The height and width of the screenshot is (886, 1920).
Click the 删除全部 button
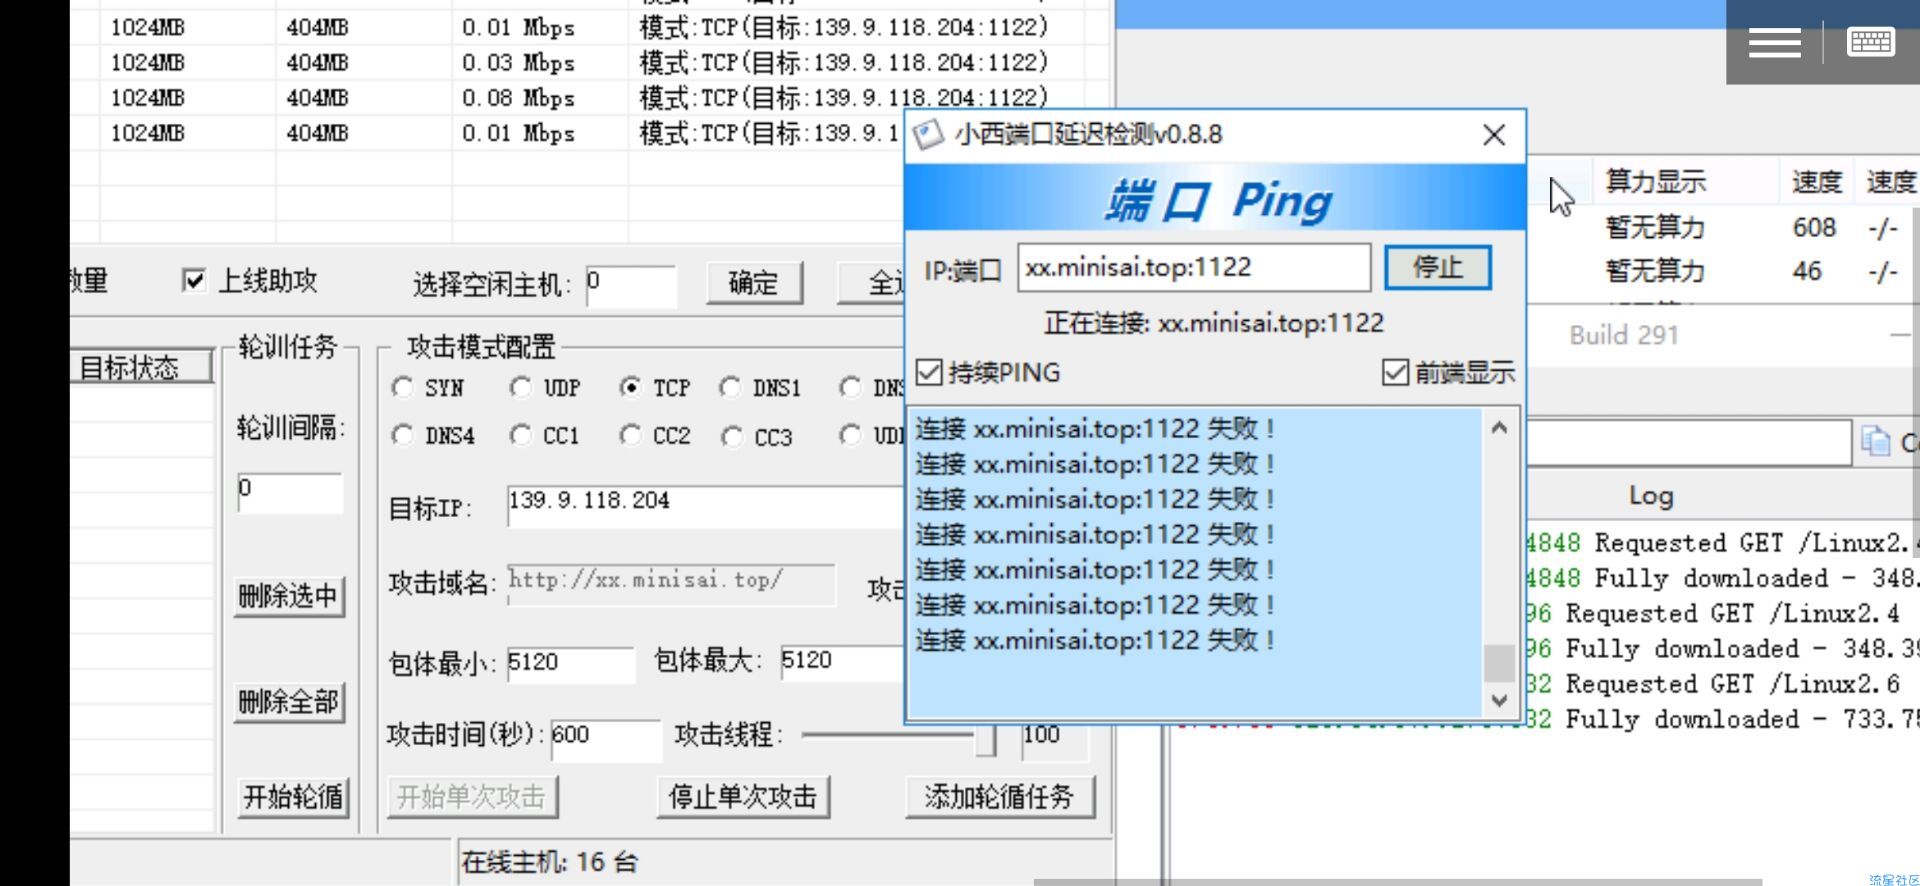(288, 702)
